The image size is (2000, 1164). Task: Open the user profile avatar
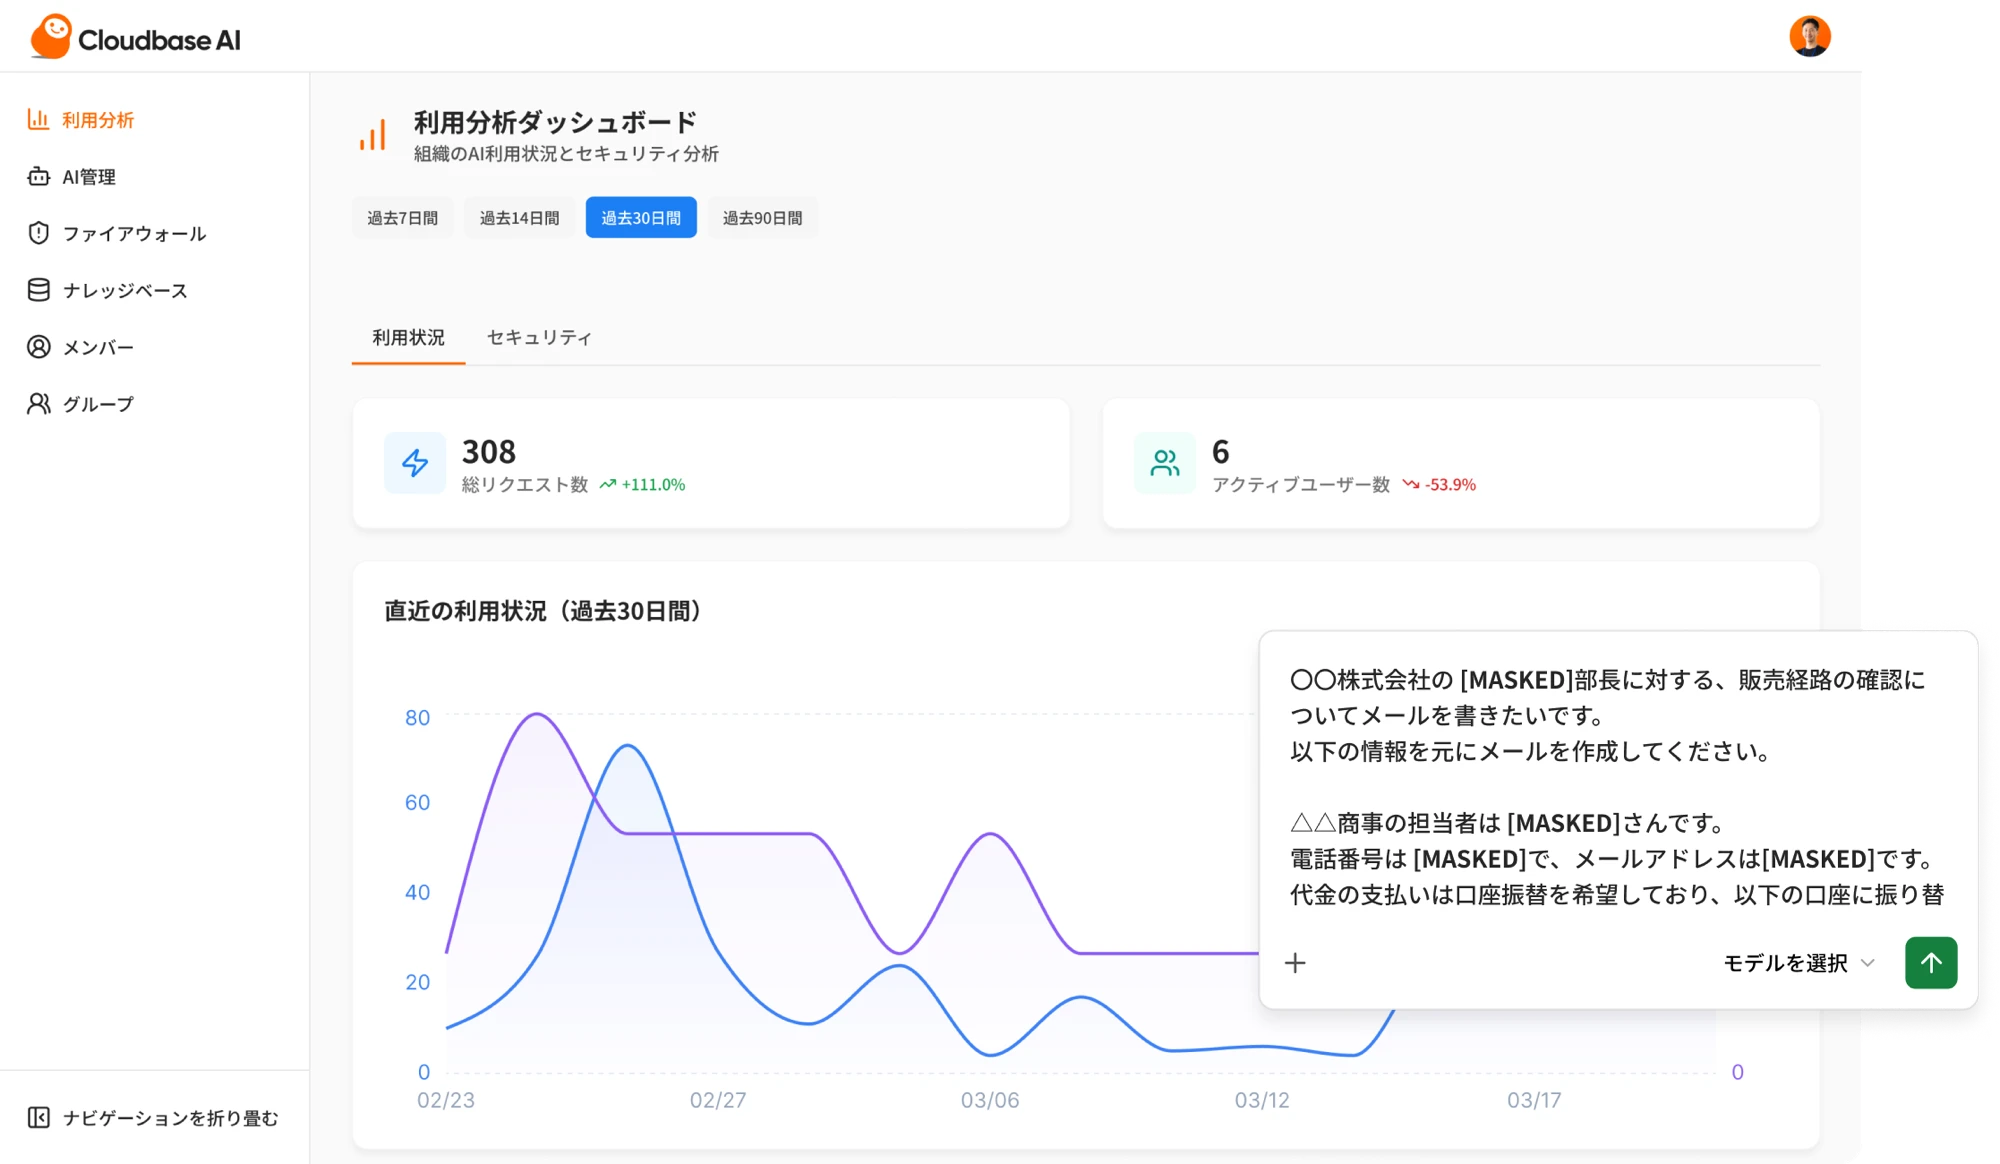pos(1812,35)
